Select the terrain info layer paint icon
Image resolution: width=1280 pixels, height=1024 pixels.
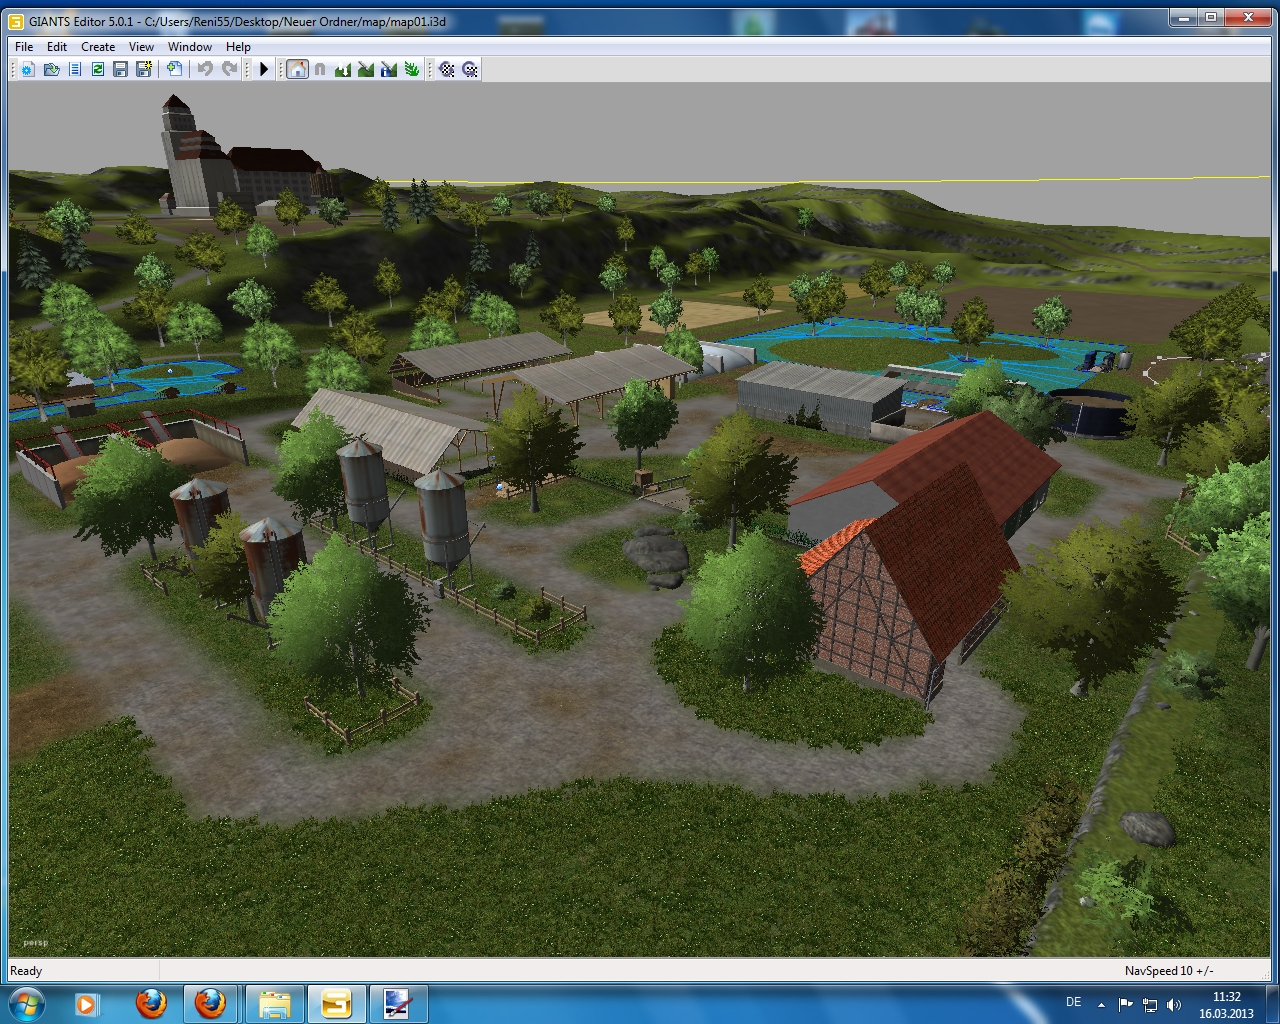389,69
